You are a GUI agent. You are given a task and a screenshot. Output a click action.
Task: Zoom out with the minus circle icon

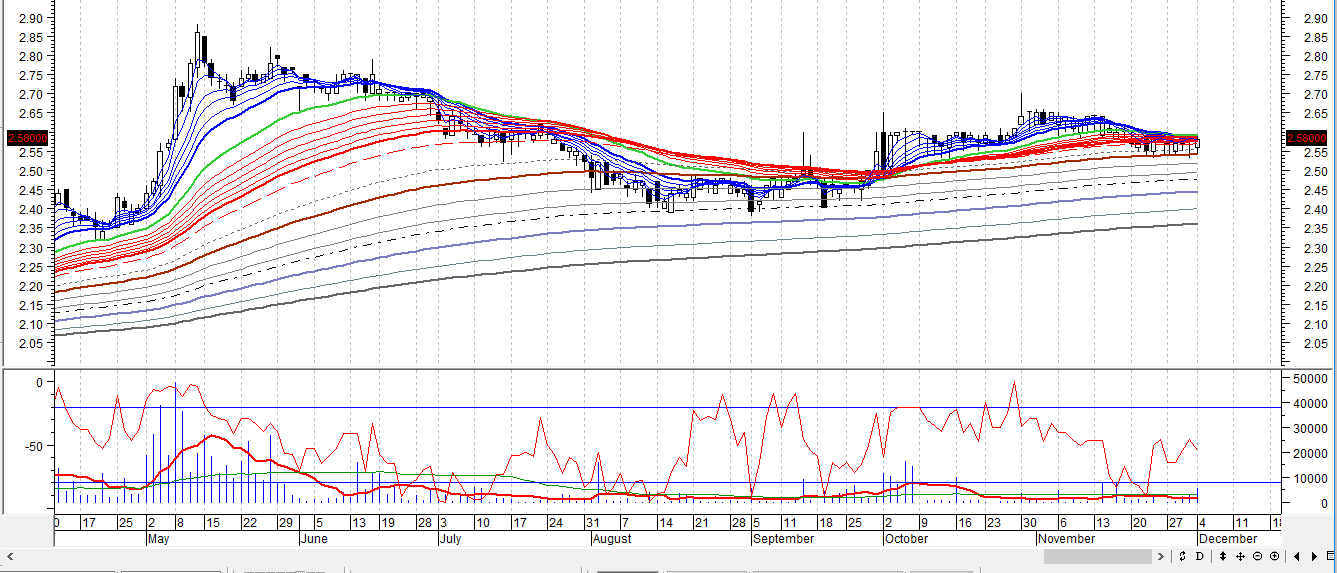[x=1257, y=556]
